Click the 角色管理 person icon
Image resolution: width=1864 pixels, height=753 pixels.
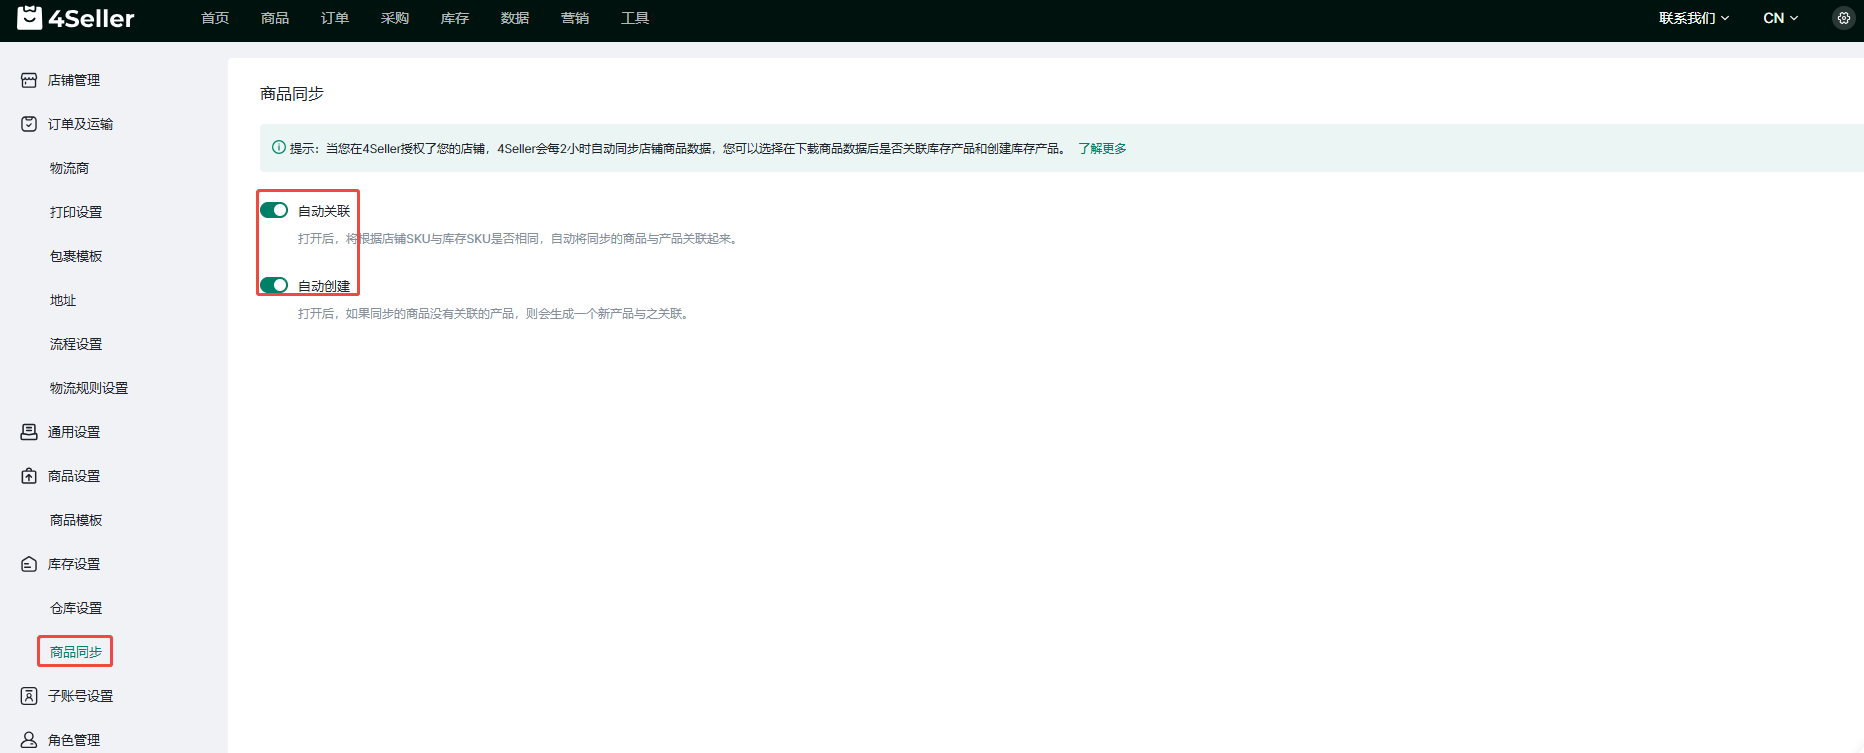pos(29,740)
